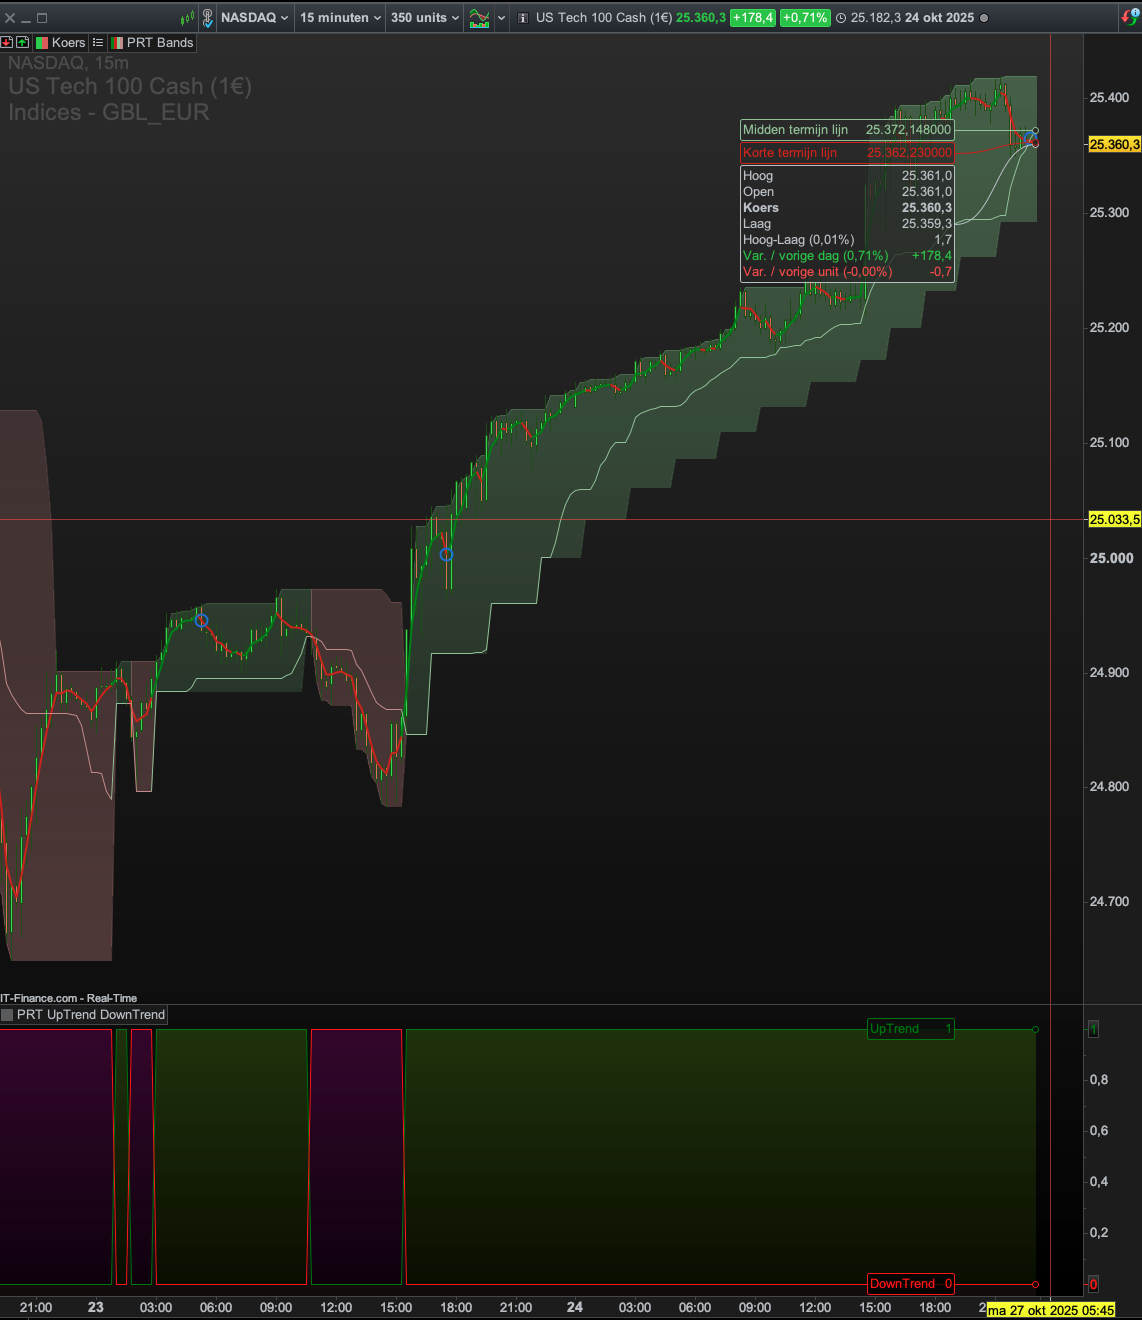Viewport: 1142px width, 1320px height.
Task: Click the Koers label button
Action: 61,43
